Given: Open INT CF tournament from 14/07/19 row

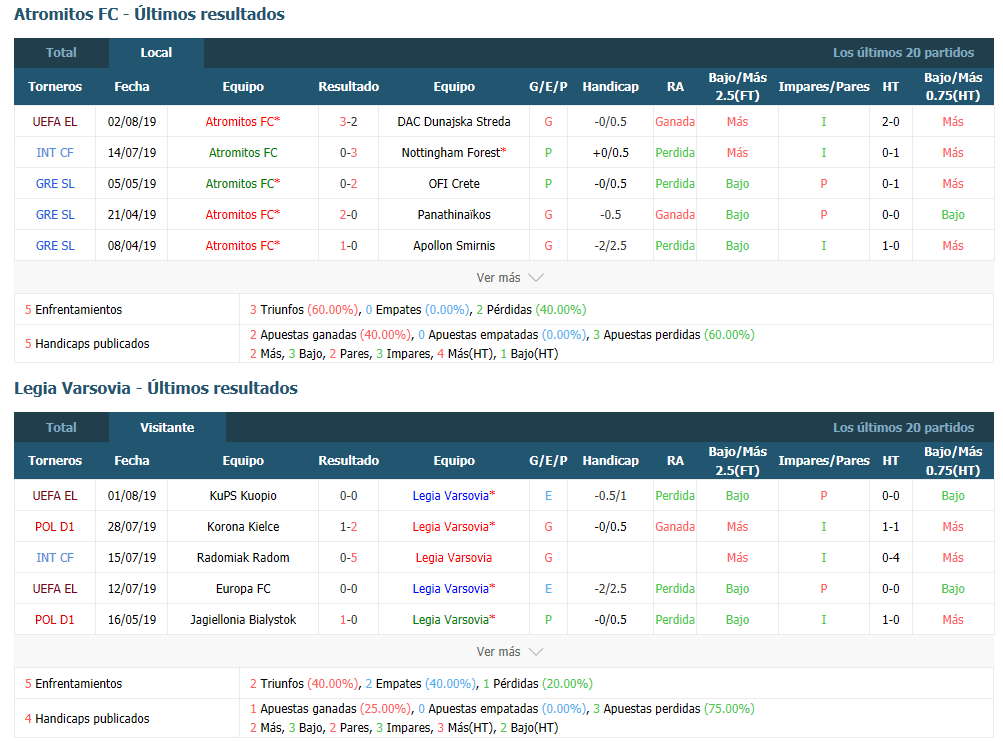Looking at the screenshot, I should click(55, 153).
